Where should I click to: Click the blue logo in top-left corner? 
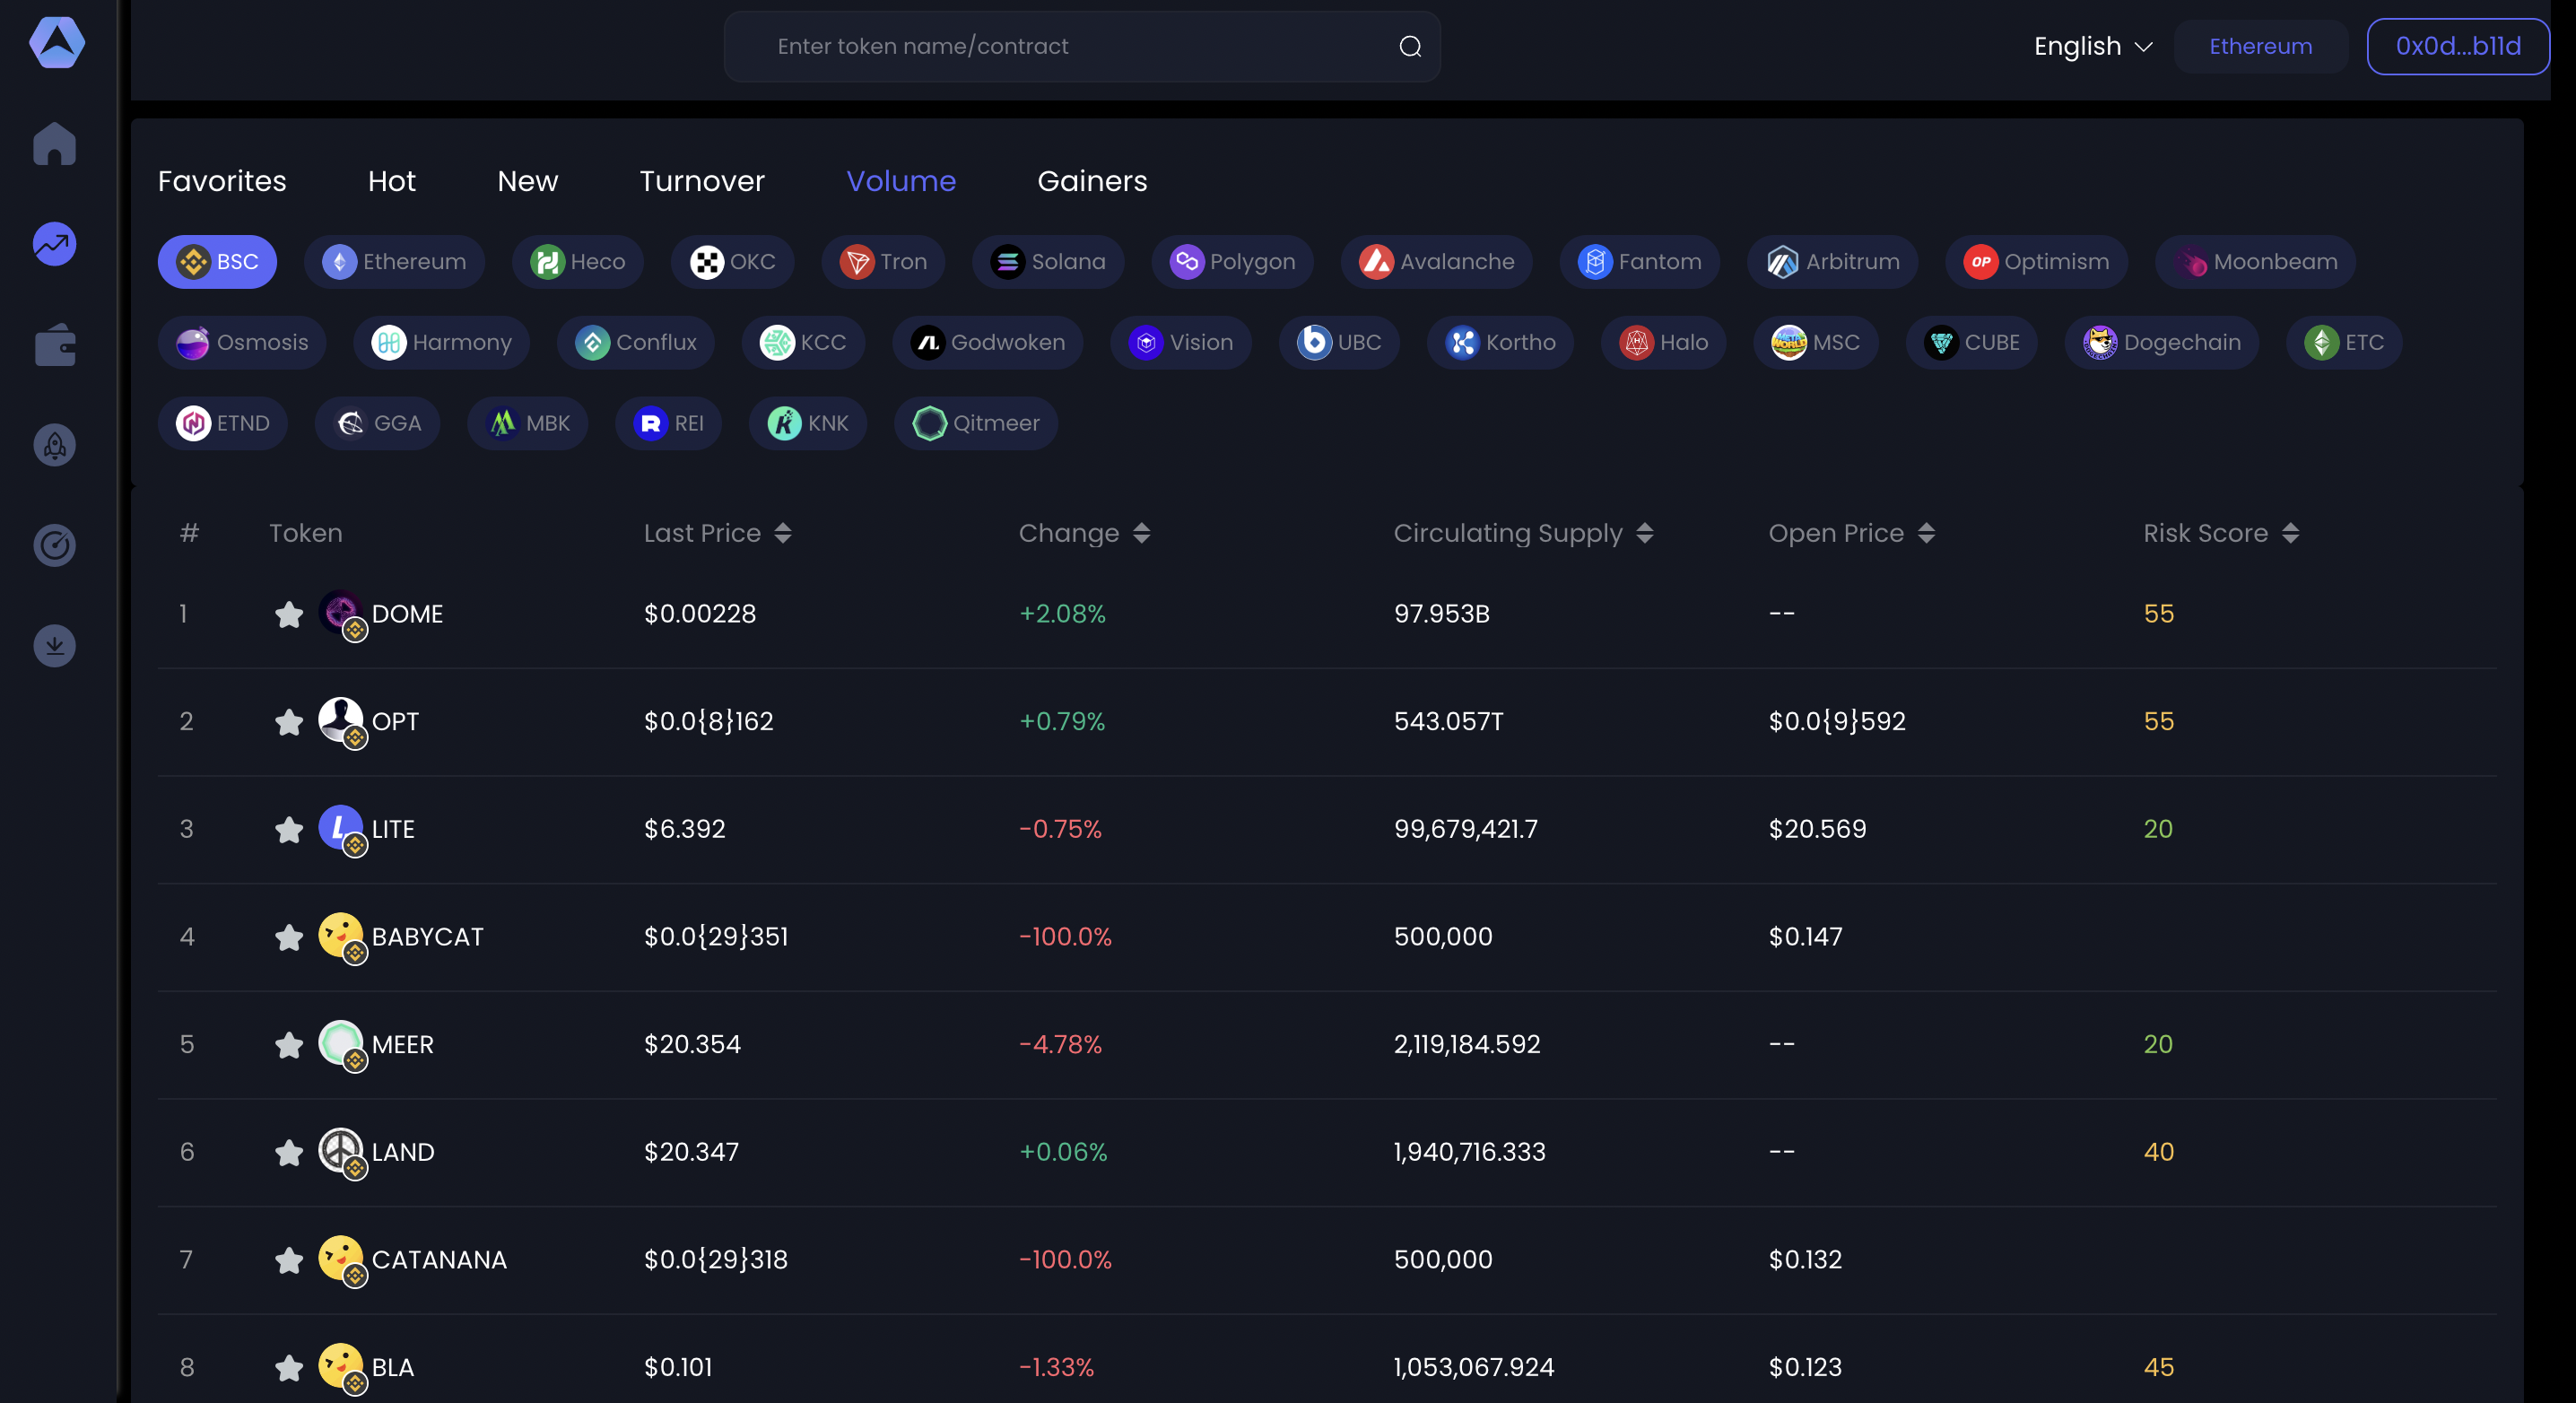pyautogui.click(x=57, y=43)
